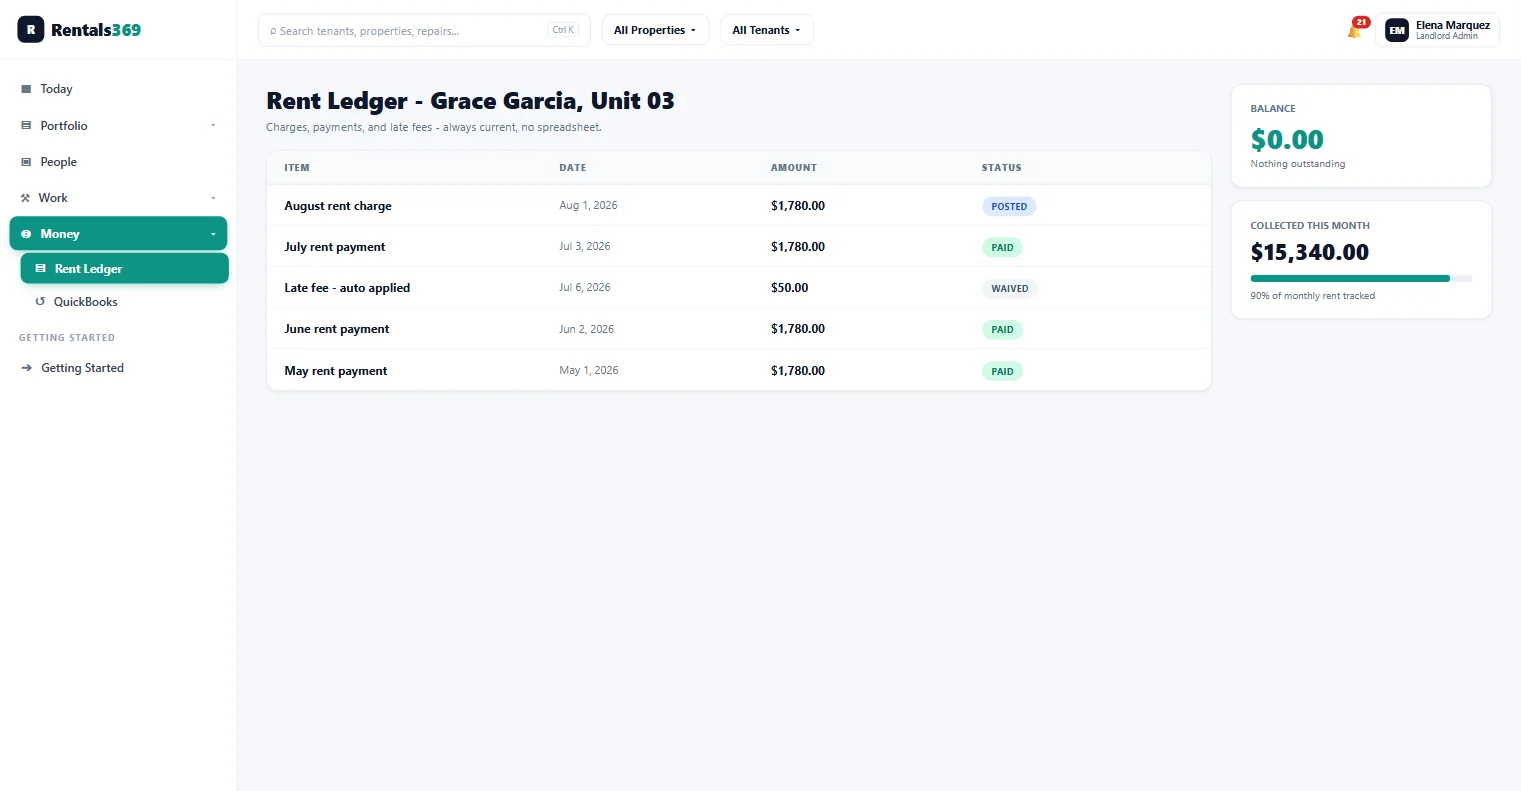Select the June rent payment item

336,329
